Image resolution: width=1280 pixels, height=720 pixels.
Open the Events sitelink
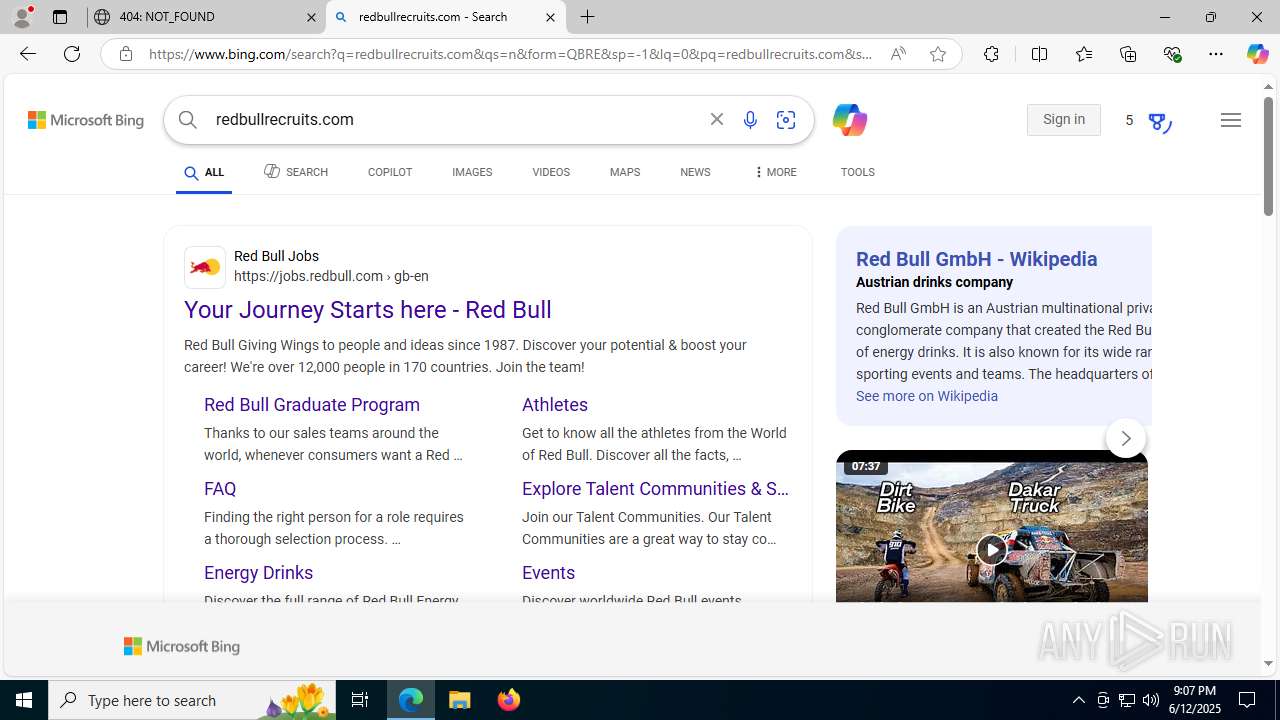548,573
